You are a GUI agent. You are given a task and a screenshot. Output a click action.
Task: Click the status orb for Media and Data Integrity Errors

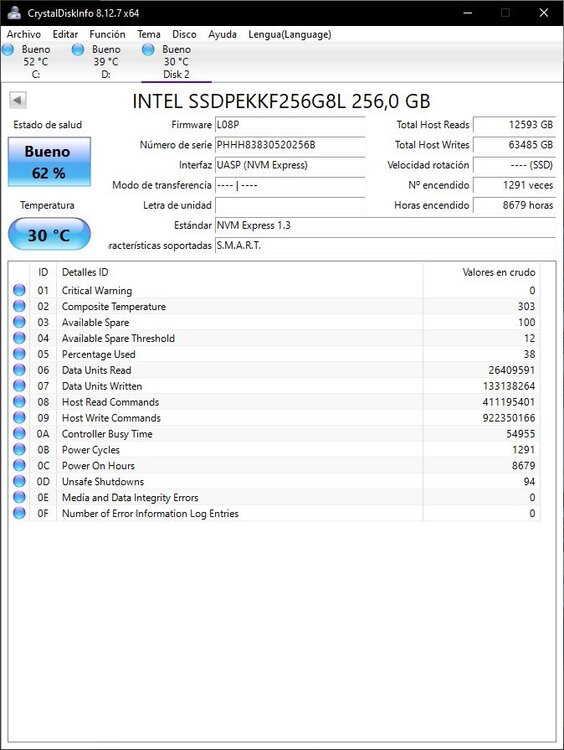(19, 497)
